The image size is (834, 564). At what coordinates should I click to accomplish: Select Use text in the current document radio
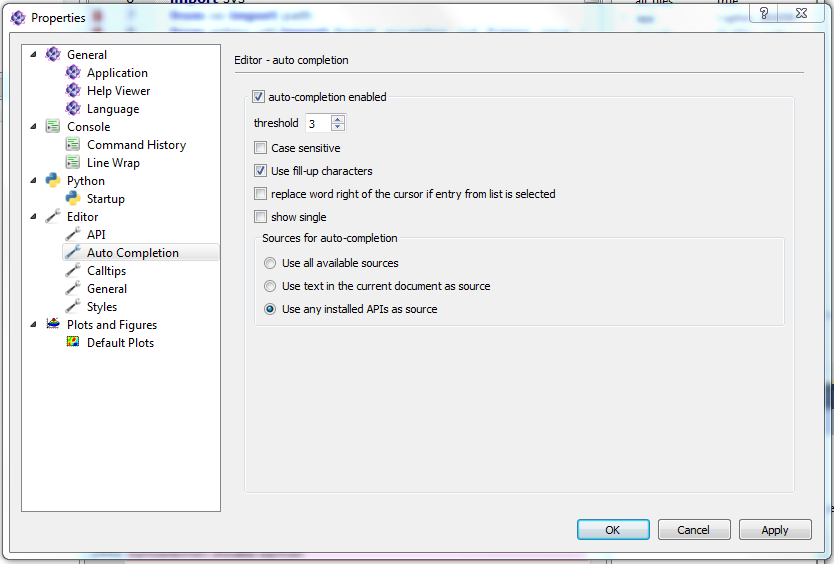[x=270, y=286]
